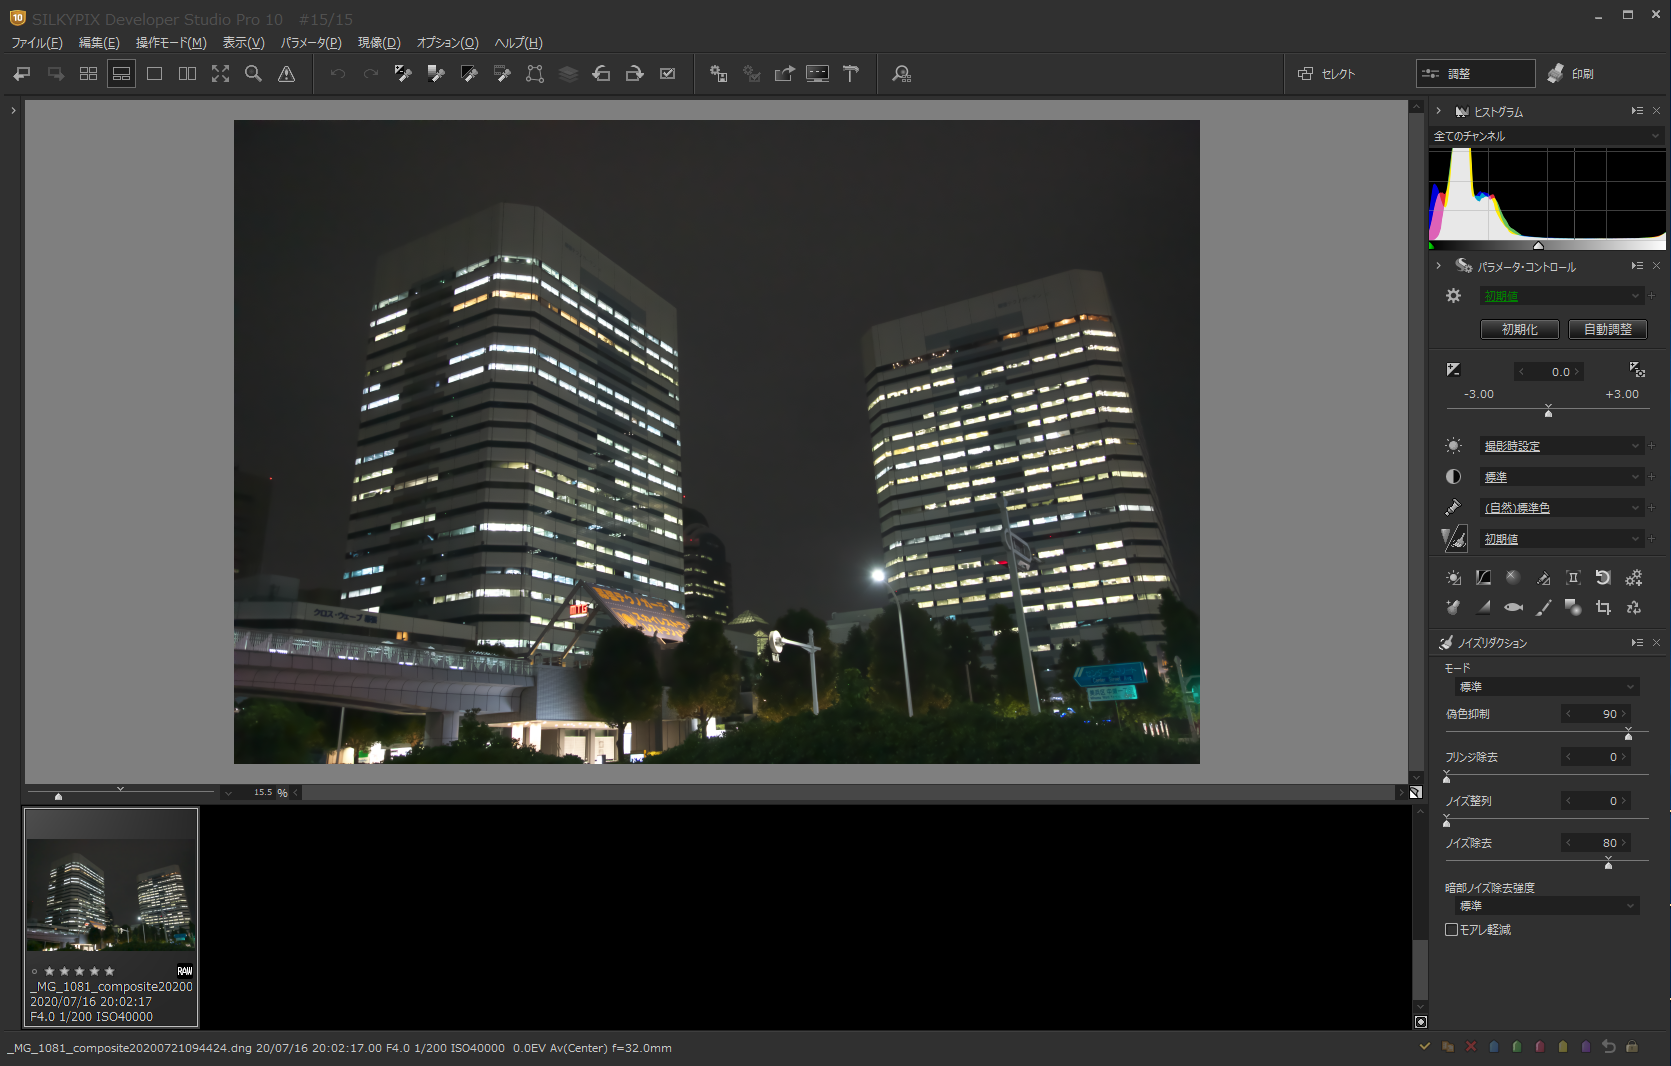Pick the exposure eyedropper tool in toolbar

tap(403, 74)
